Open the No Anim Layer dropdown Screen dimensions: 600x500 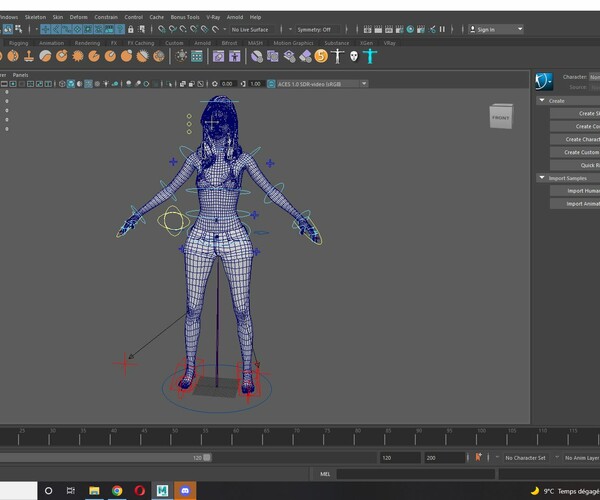582,458
